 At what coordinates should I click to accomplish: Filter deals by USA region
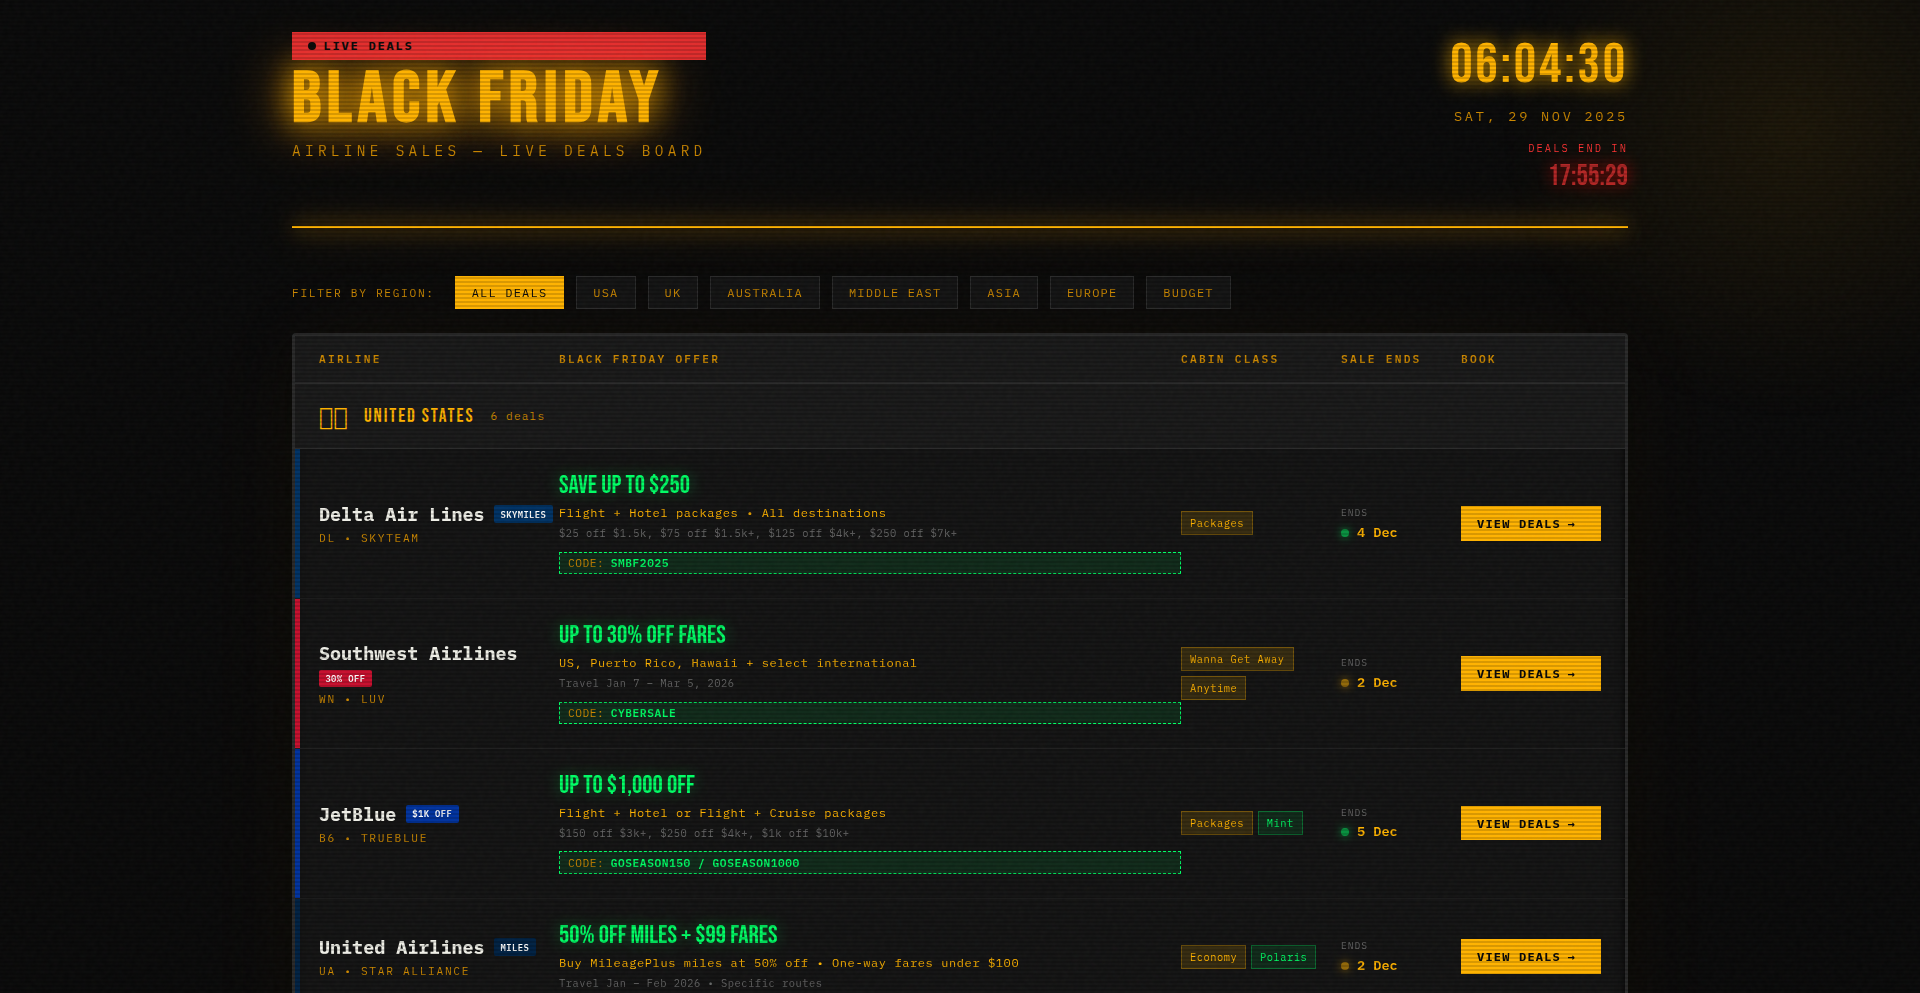click(606, 293)
